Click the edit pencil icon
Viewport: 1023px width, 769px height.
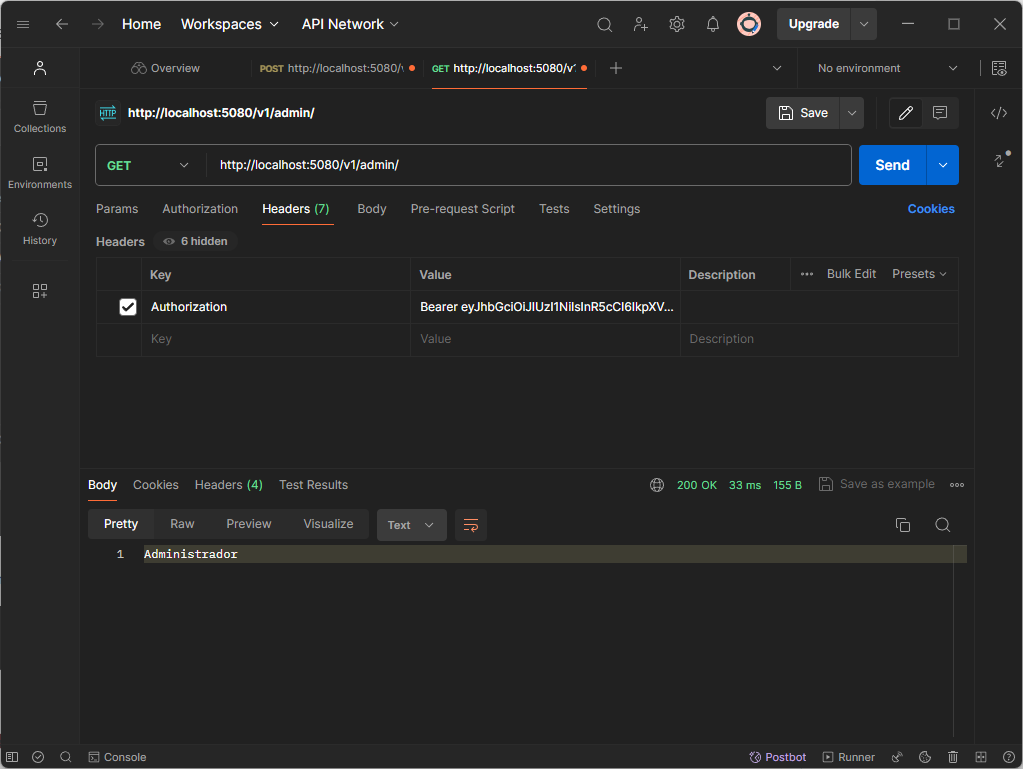(x=906, y=113)
